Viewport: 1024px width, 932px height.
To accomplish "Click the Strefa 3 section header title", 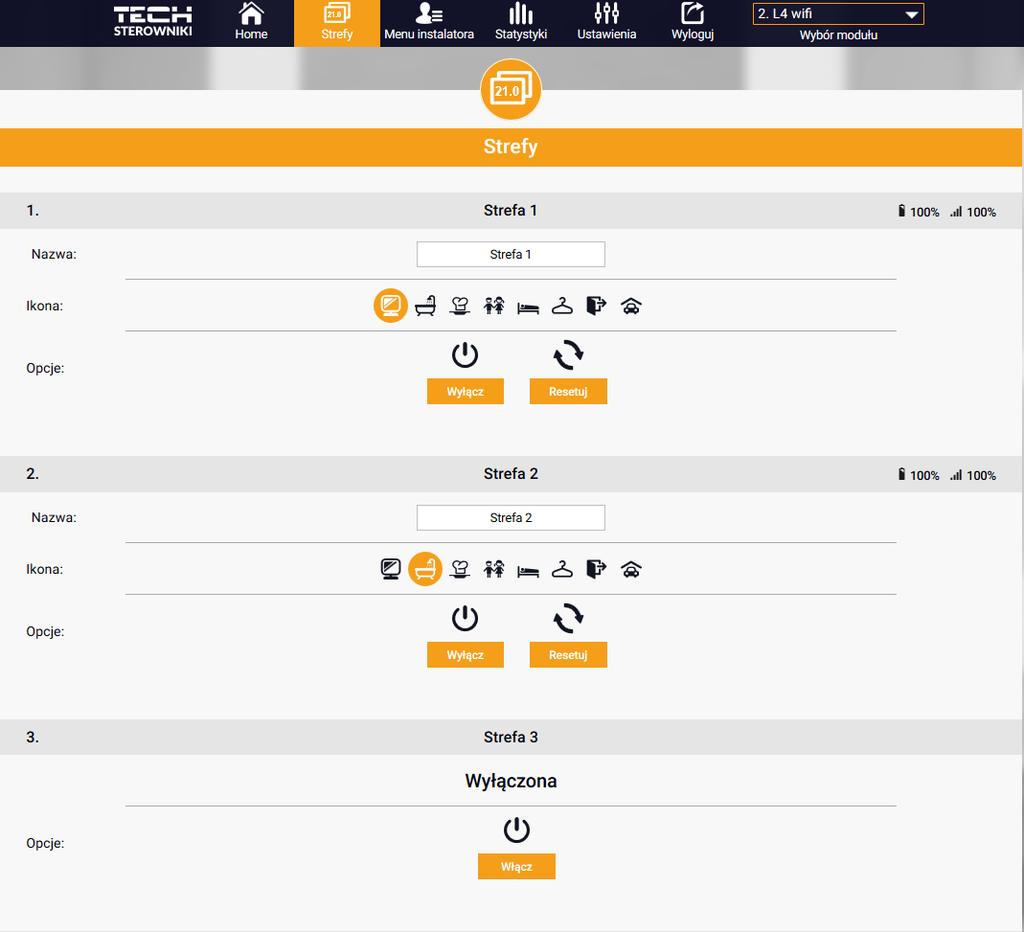I will [511, 737].
